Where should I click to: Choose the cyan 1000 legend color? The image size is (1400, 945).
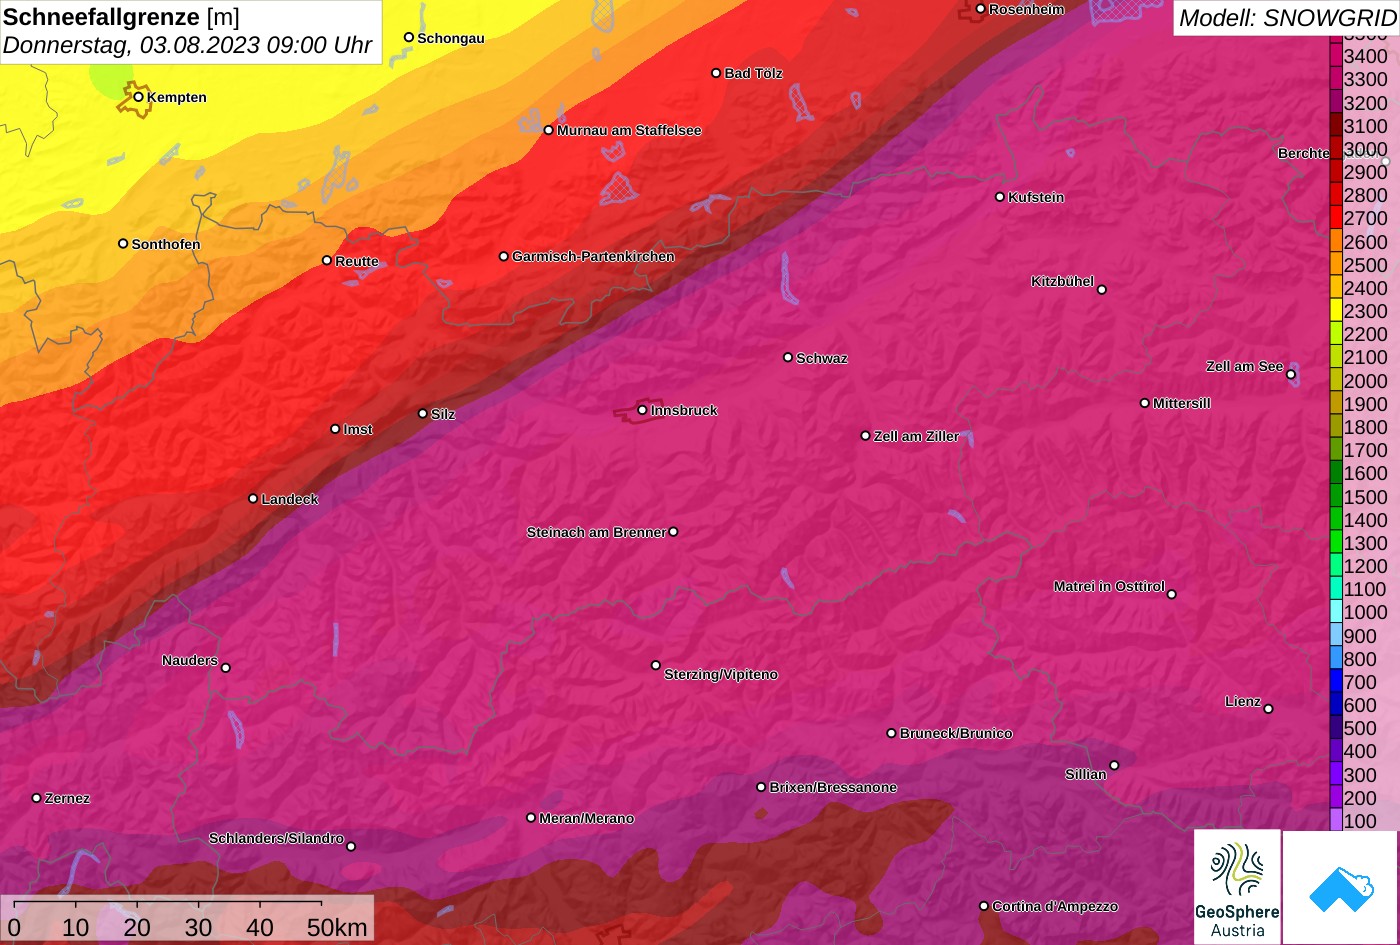coord(1336,612)
